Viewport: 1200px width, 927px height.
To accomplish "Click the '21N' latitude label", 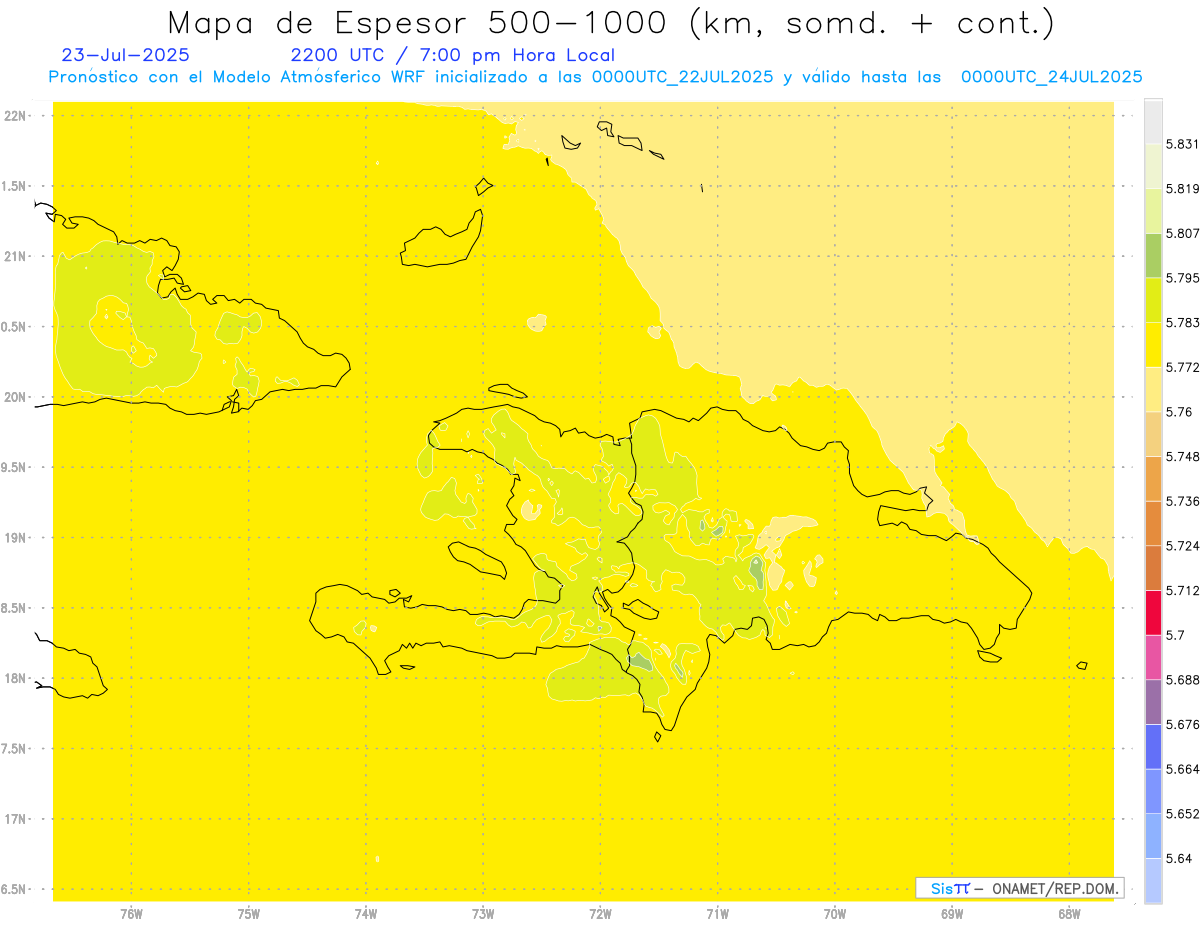I will [x=15, y=256].
